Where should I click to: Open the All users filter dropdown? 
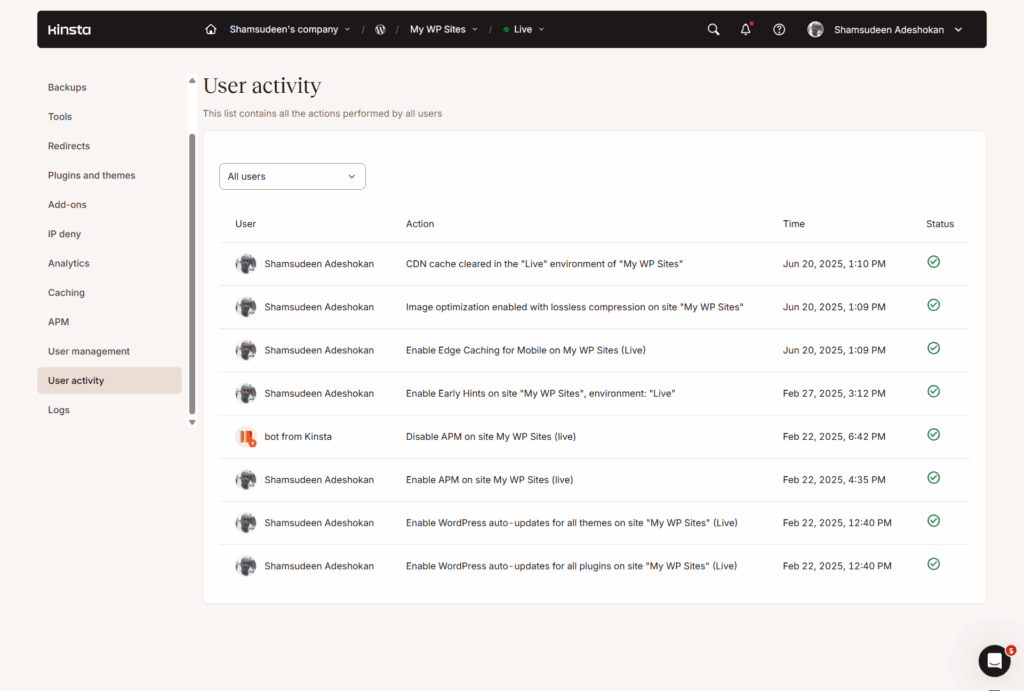pyautogui.click(x=292, y=176)
